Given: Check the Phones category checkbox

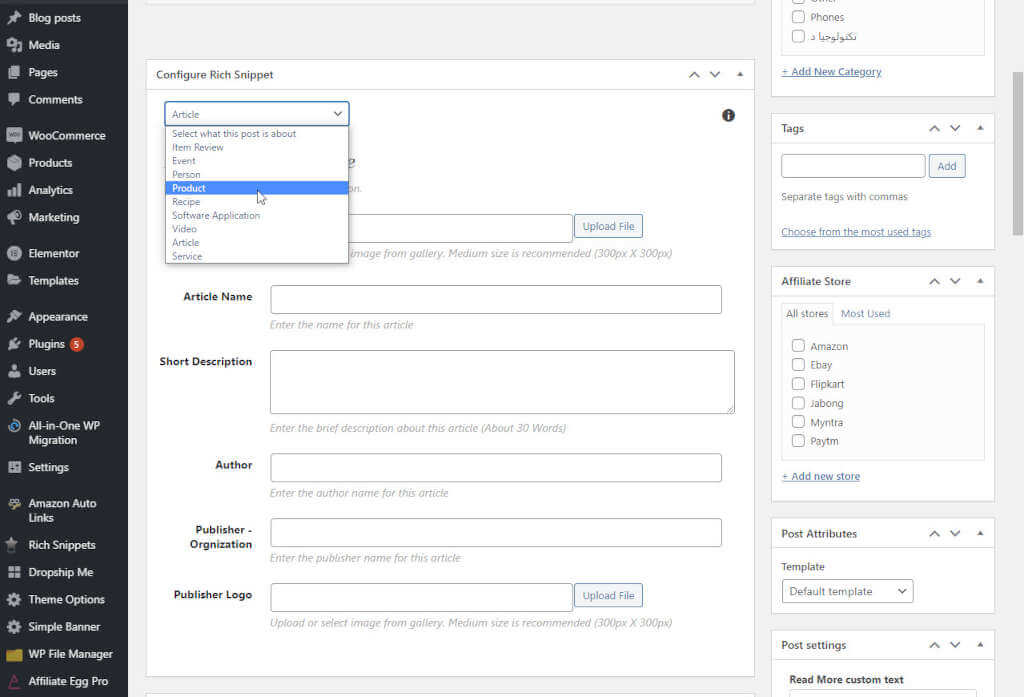Looking at the screenshot, I should 798,17.
